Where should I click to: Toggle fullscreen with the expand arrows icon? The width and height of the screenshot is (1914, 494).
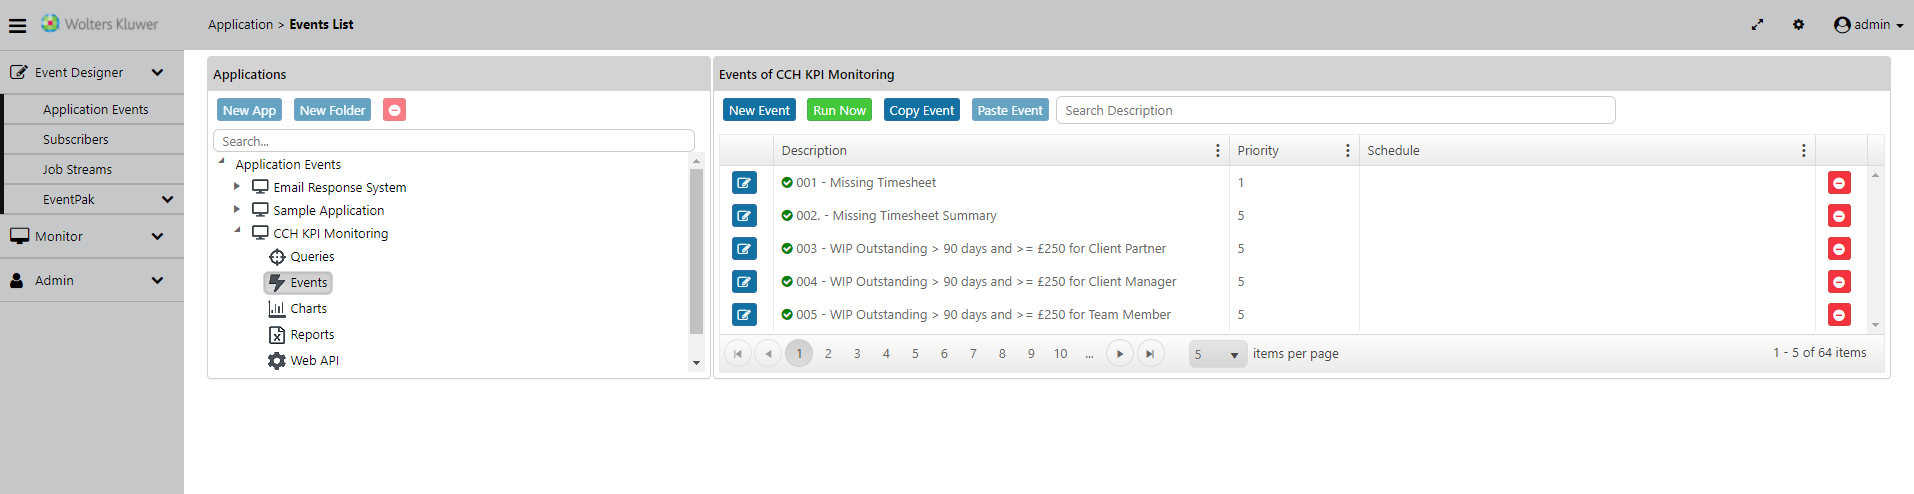tap(1757, 25)
